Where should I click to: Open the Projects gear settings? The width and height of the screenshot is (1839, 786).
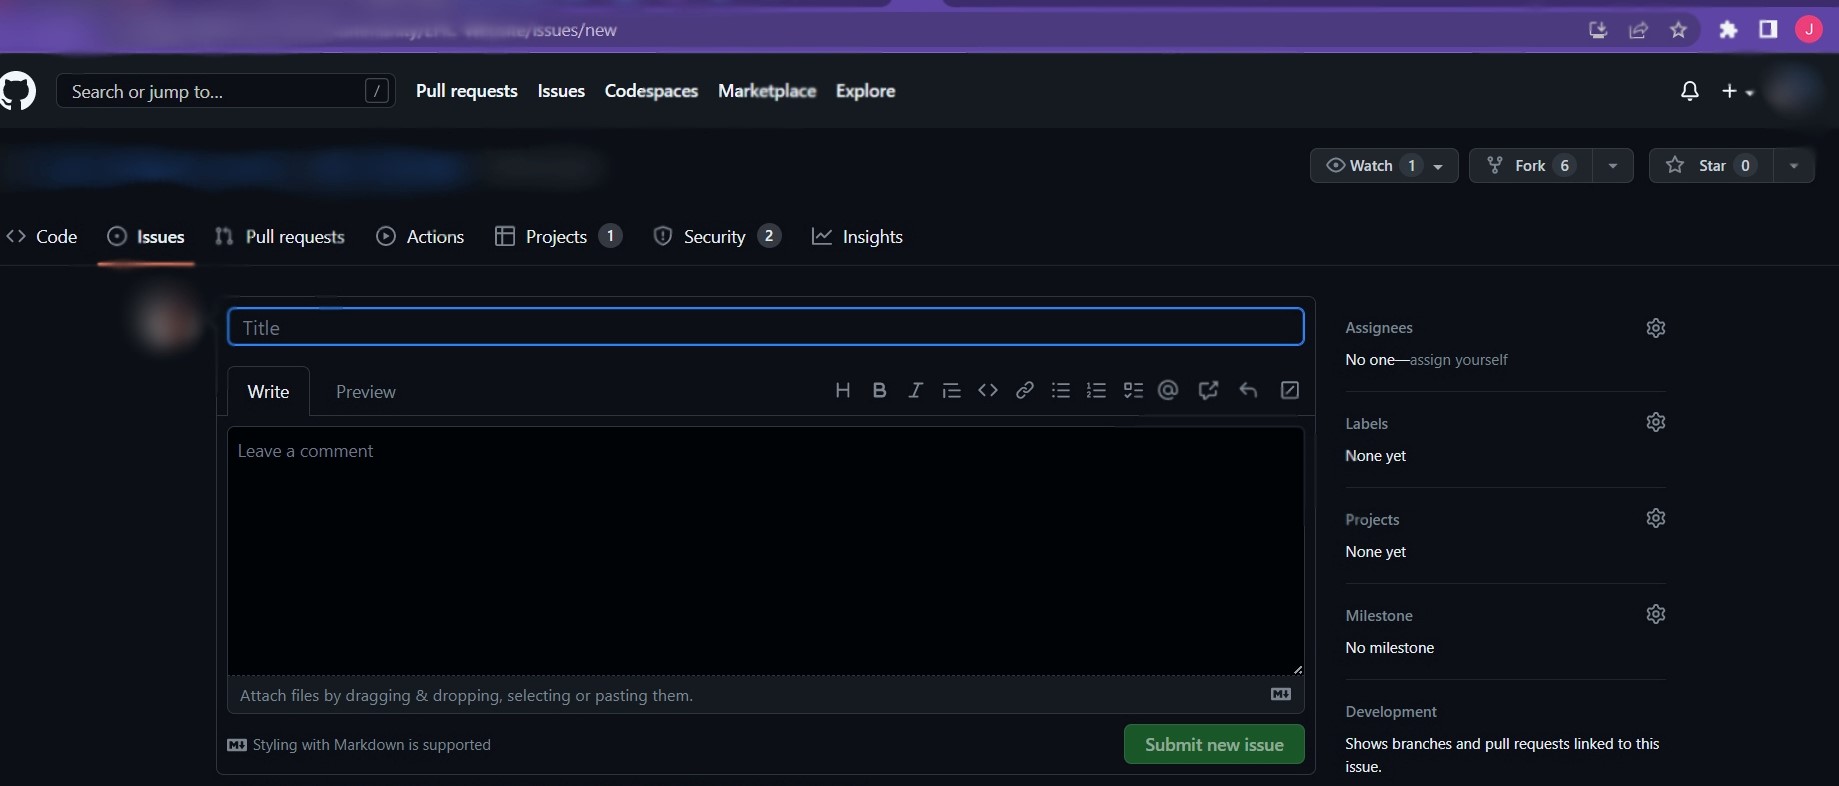(x=1656, y=518)
